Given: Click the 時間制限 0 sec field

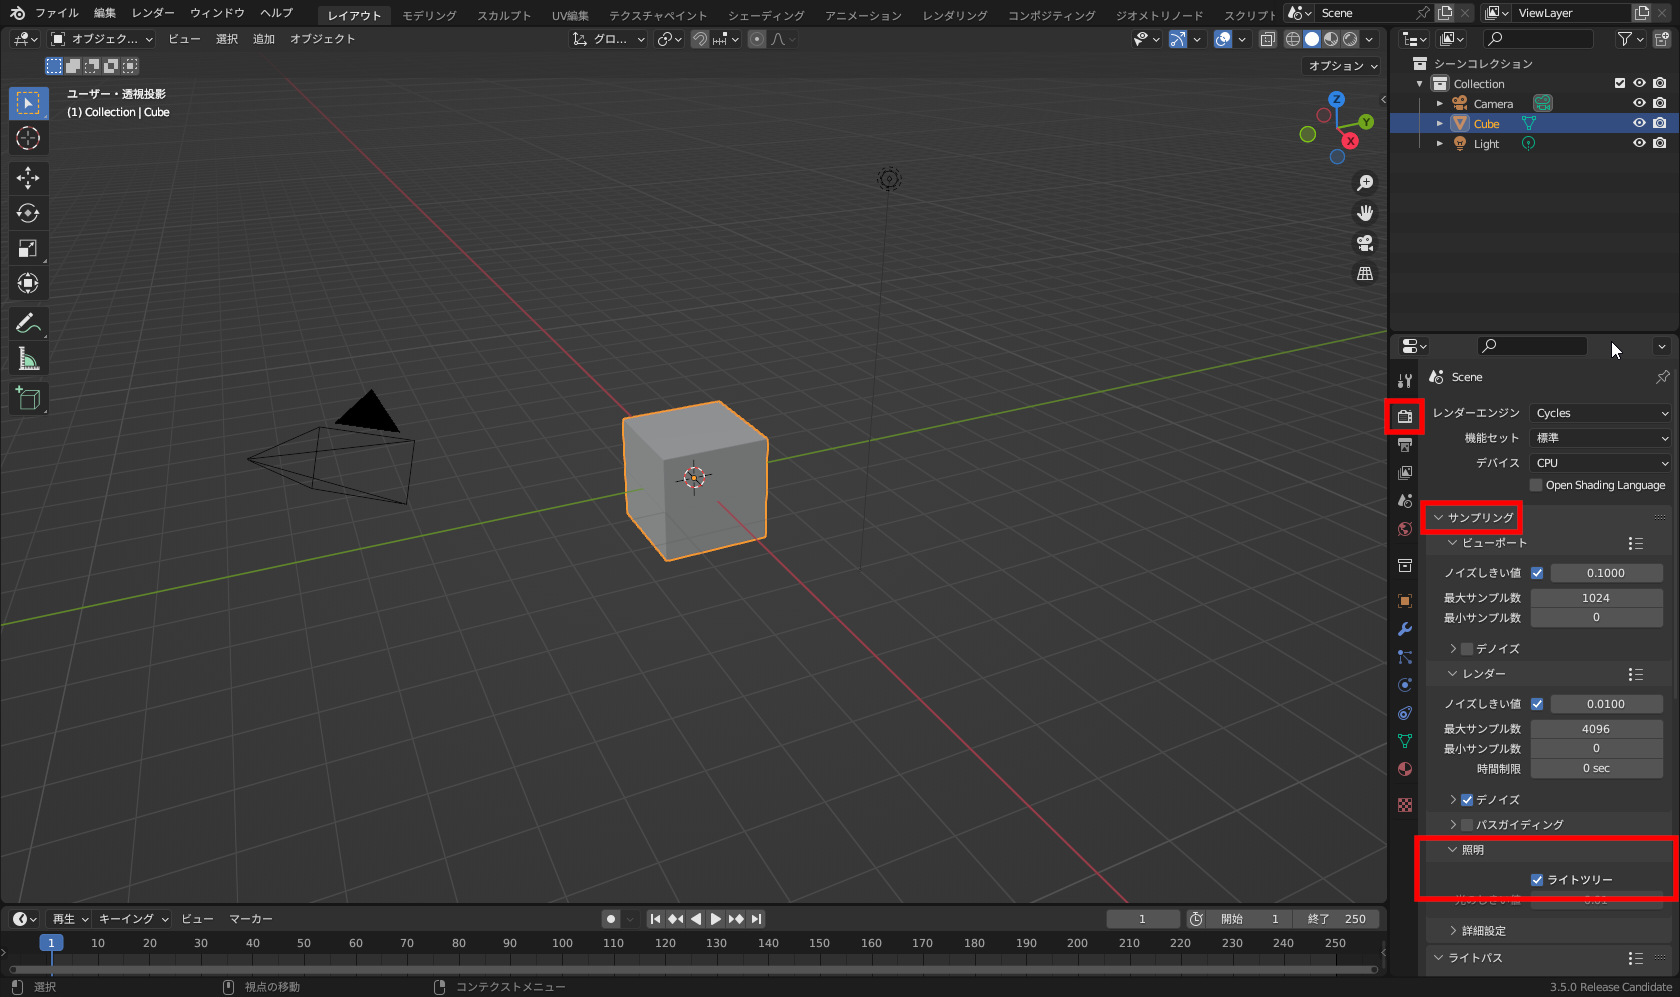Looking at the screenshot, I should [x=1596, y=768].
